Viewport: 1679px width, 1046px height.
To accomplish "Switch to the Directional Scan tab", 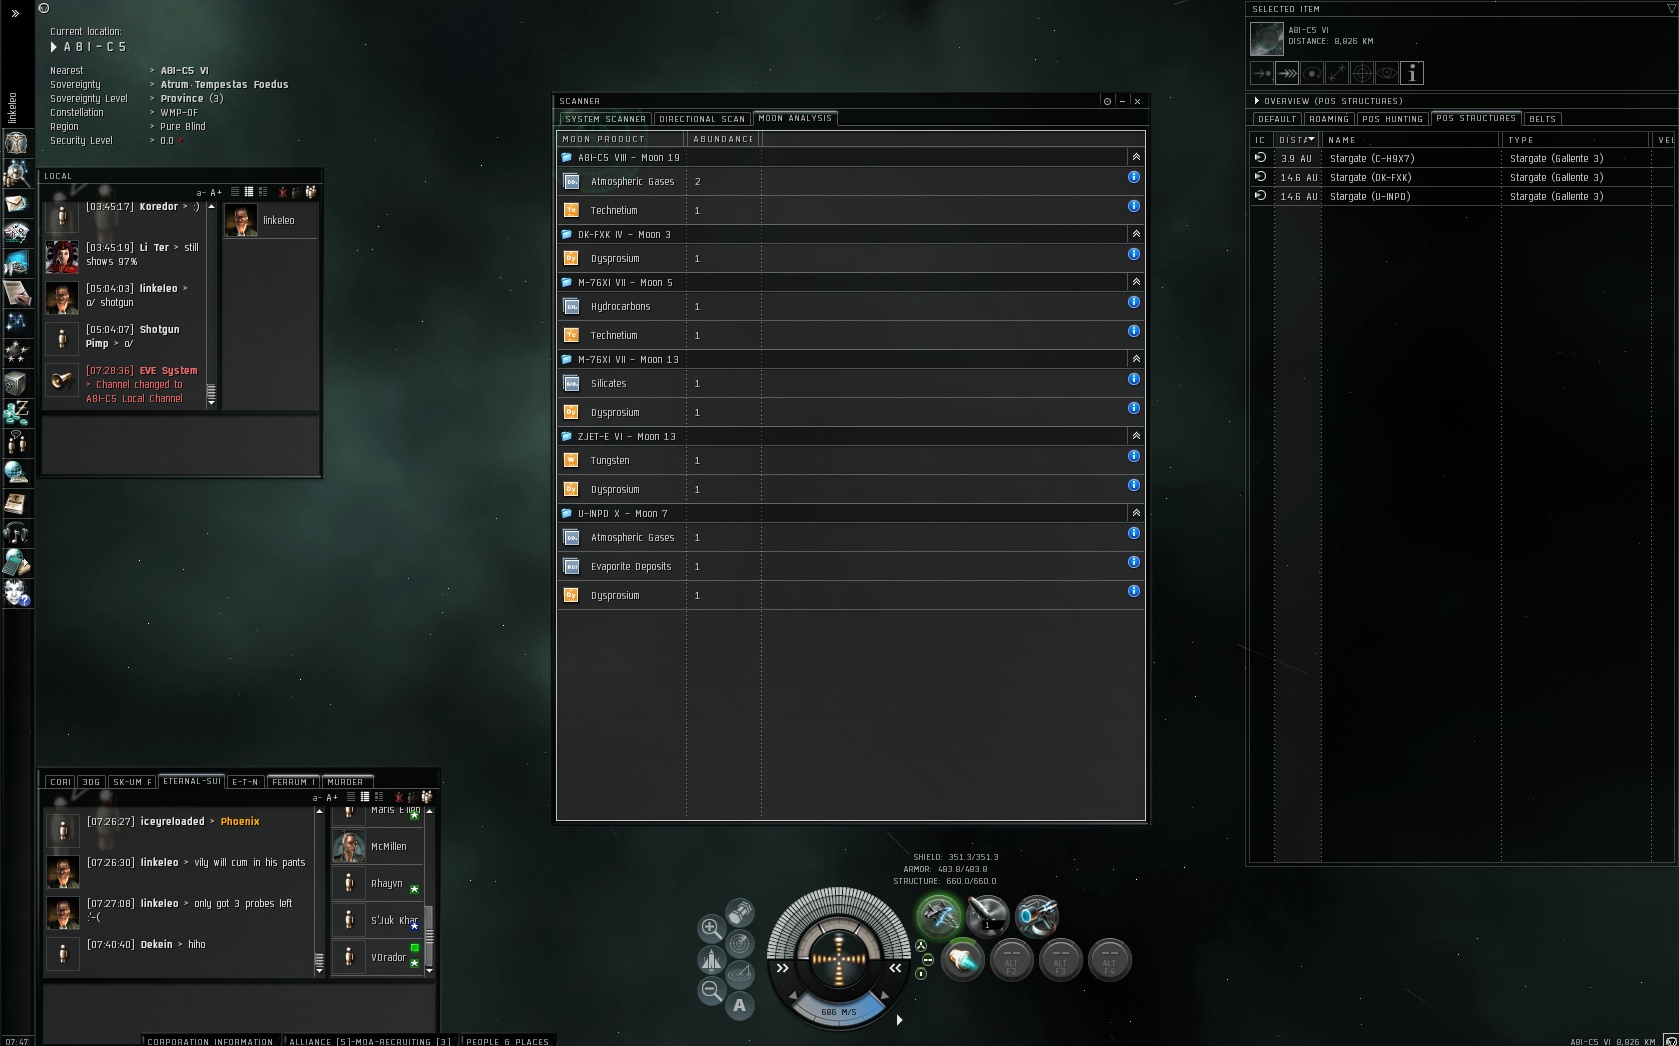I will click(x=702, y=119).
